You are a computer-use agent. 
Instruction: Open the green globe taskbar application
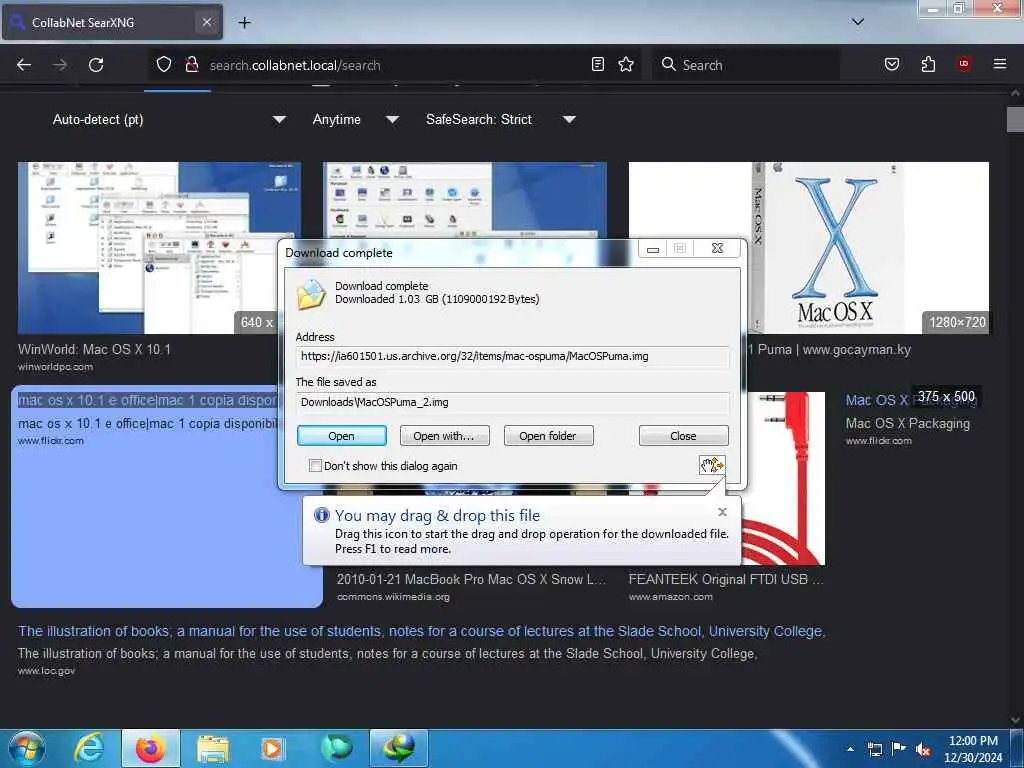(x=337, y=748)
